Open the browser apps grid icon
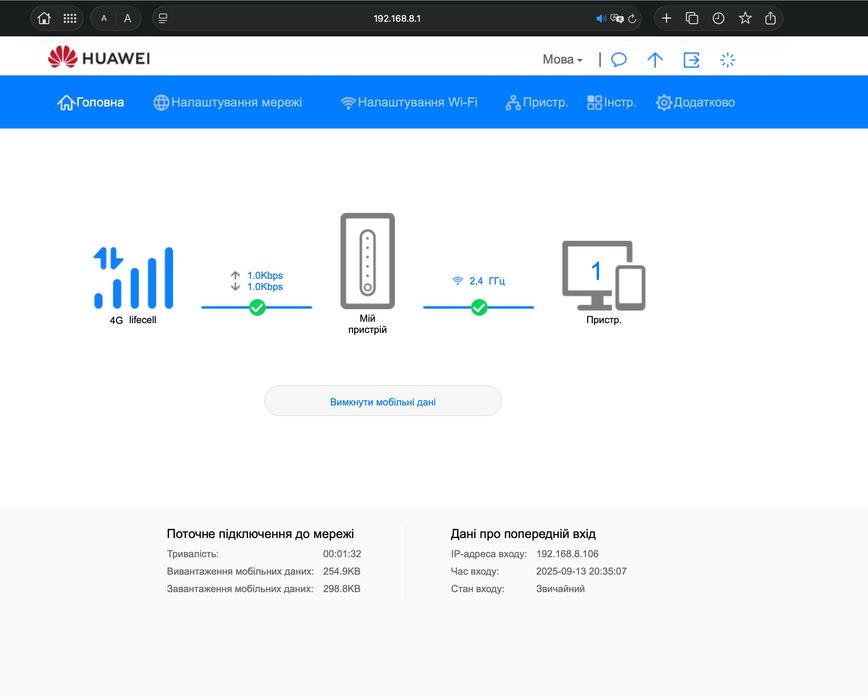The image size is (868, 700). pyautogui.click(x=70, y=18)
